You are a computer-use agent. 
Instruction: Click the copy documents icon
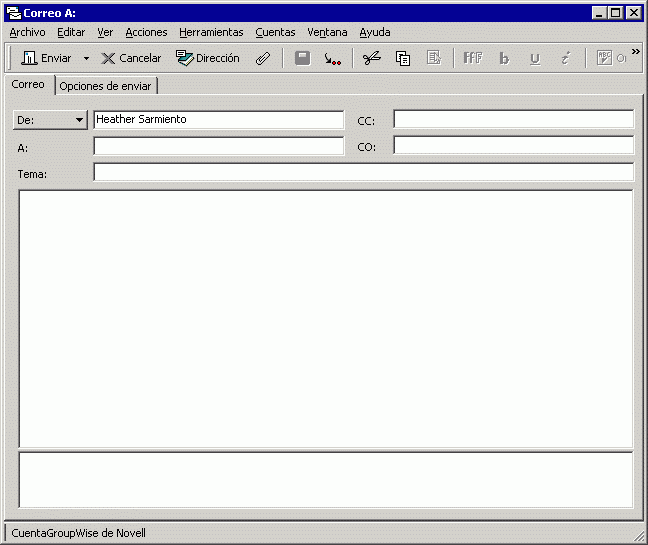pos(403,58)
